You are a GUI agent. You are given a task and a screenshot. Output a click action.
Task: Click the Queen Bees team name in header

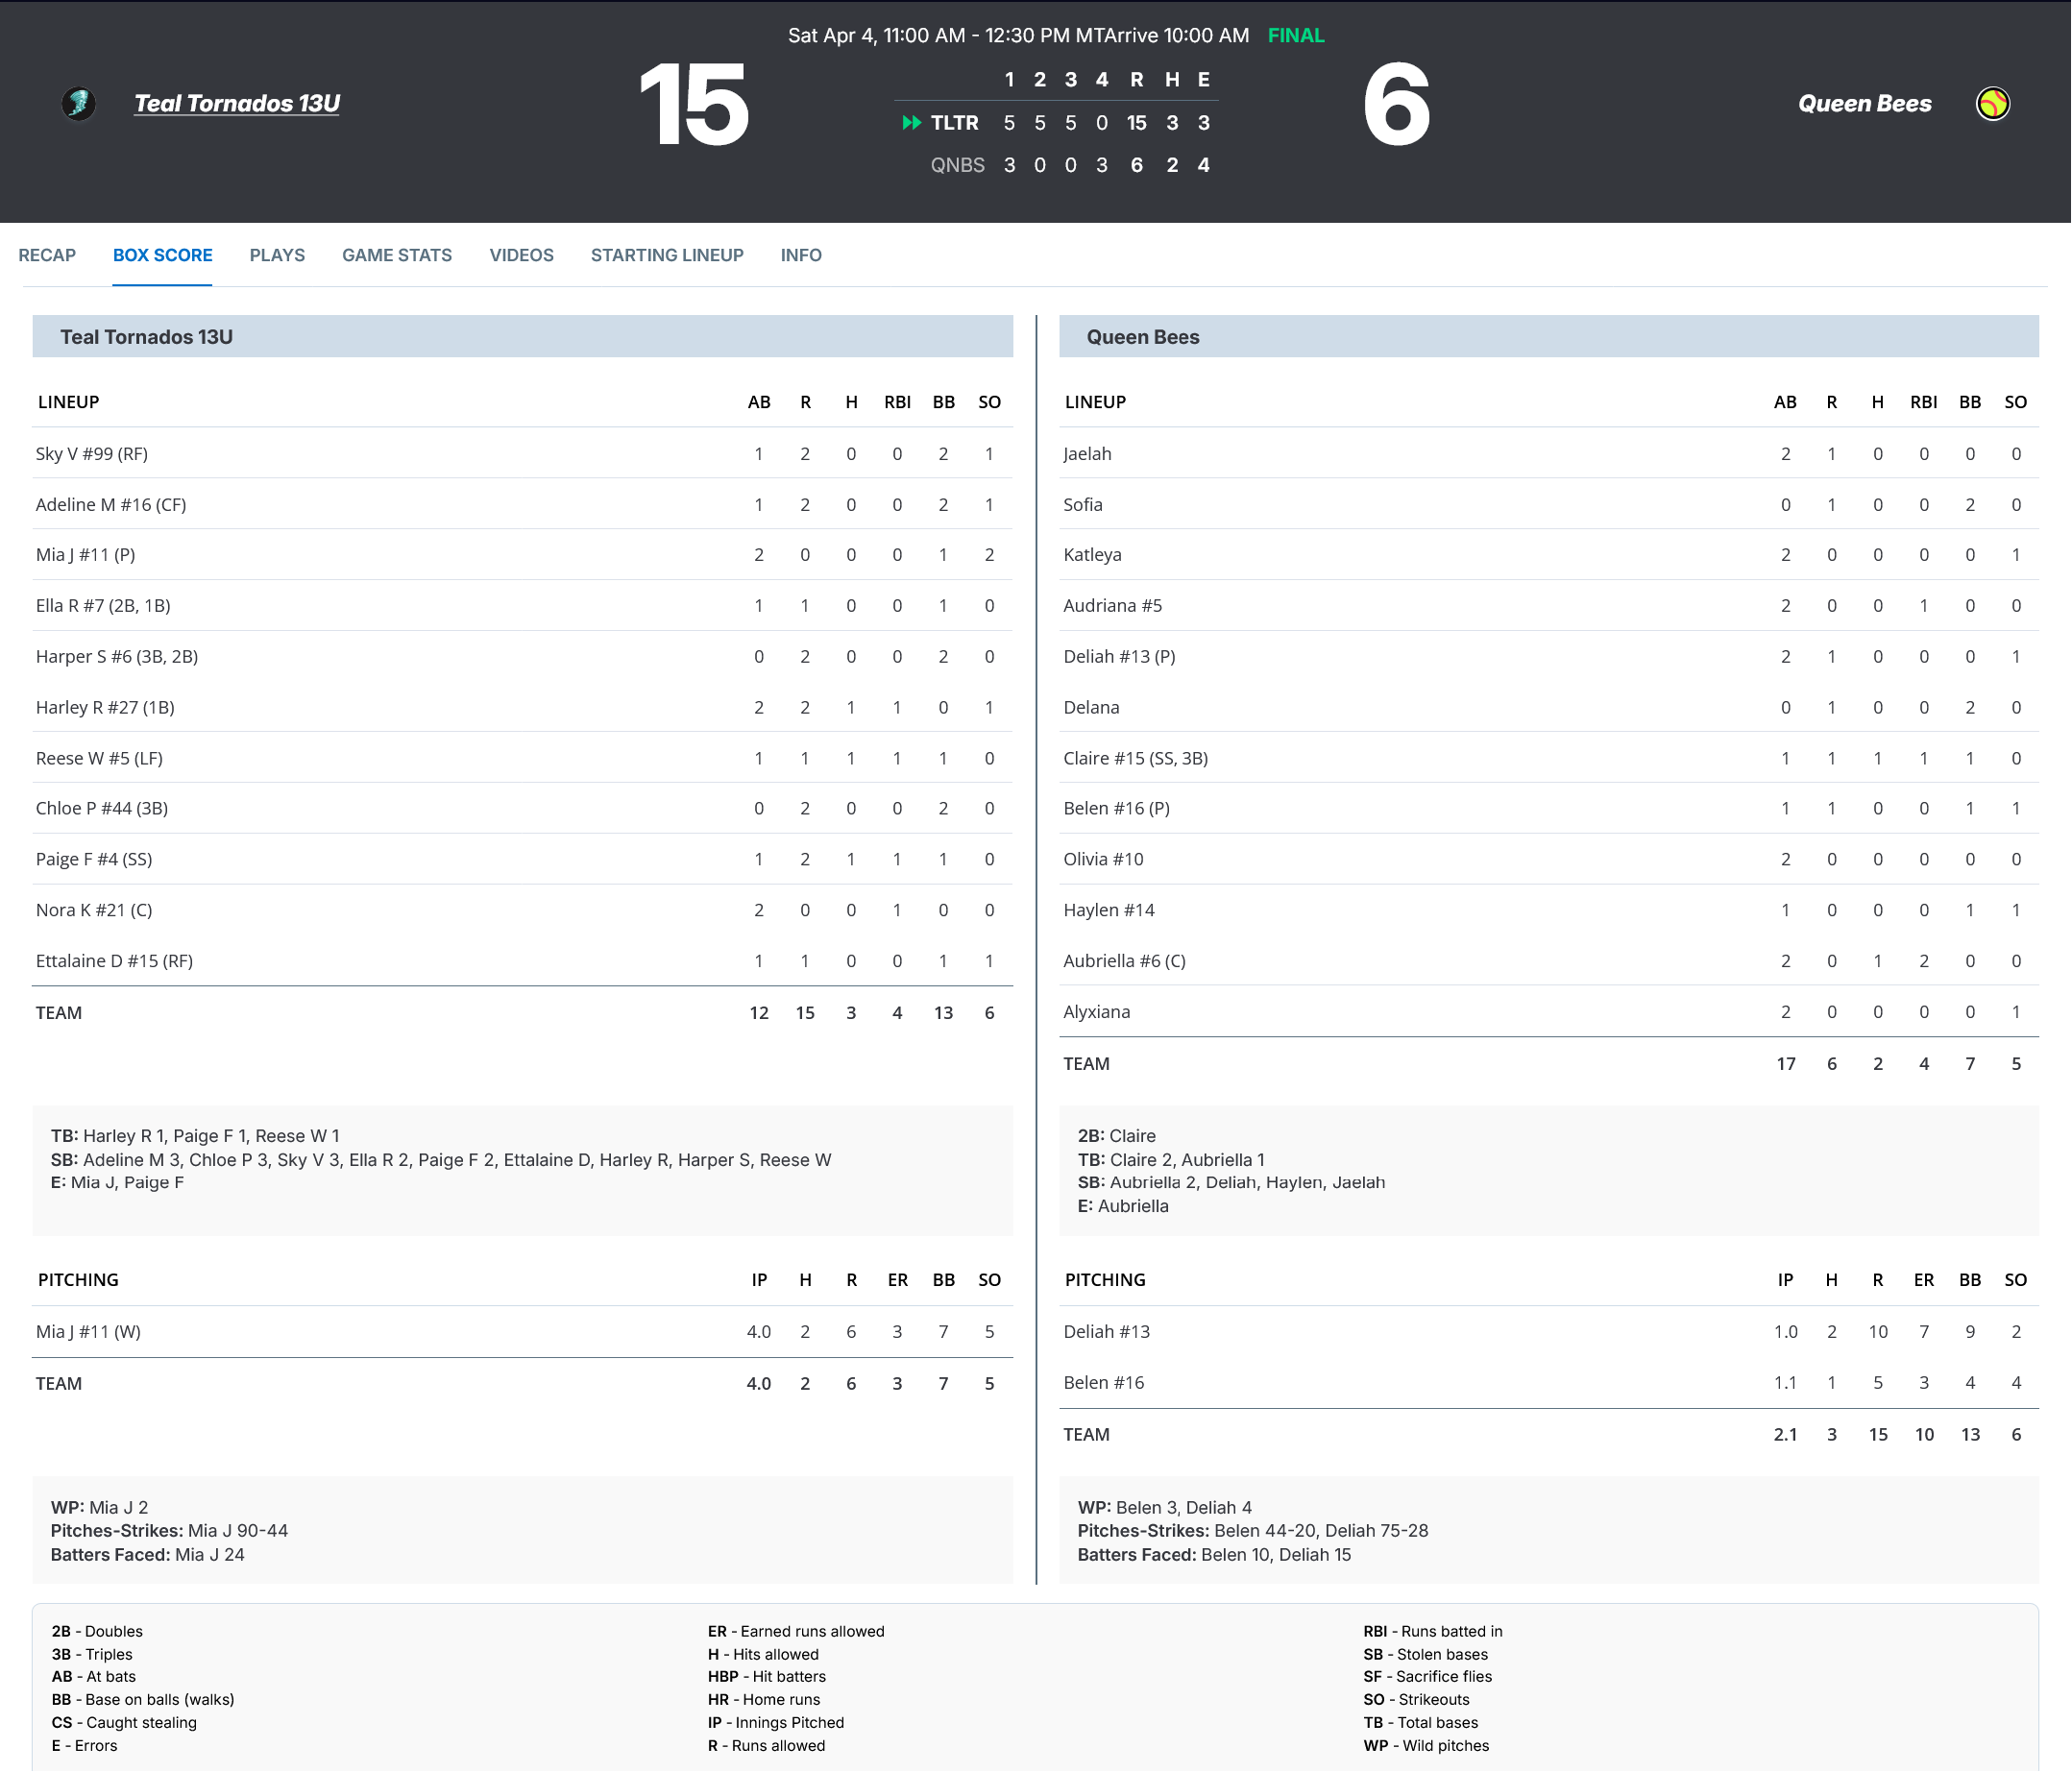click(1864, 103)
